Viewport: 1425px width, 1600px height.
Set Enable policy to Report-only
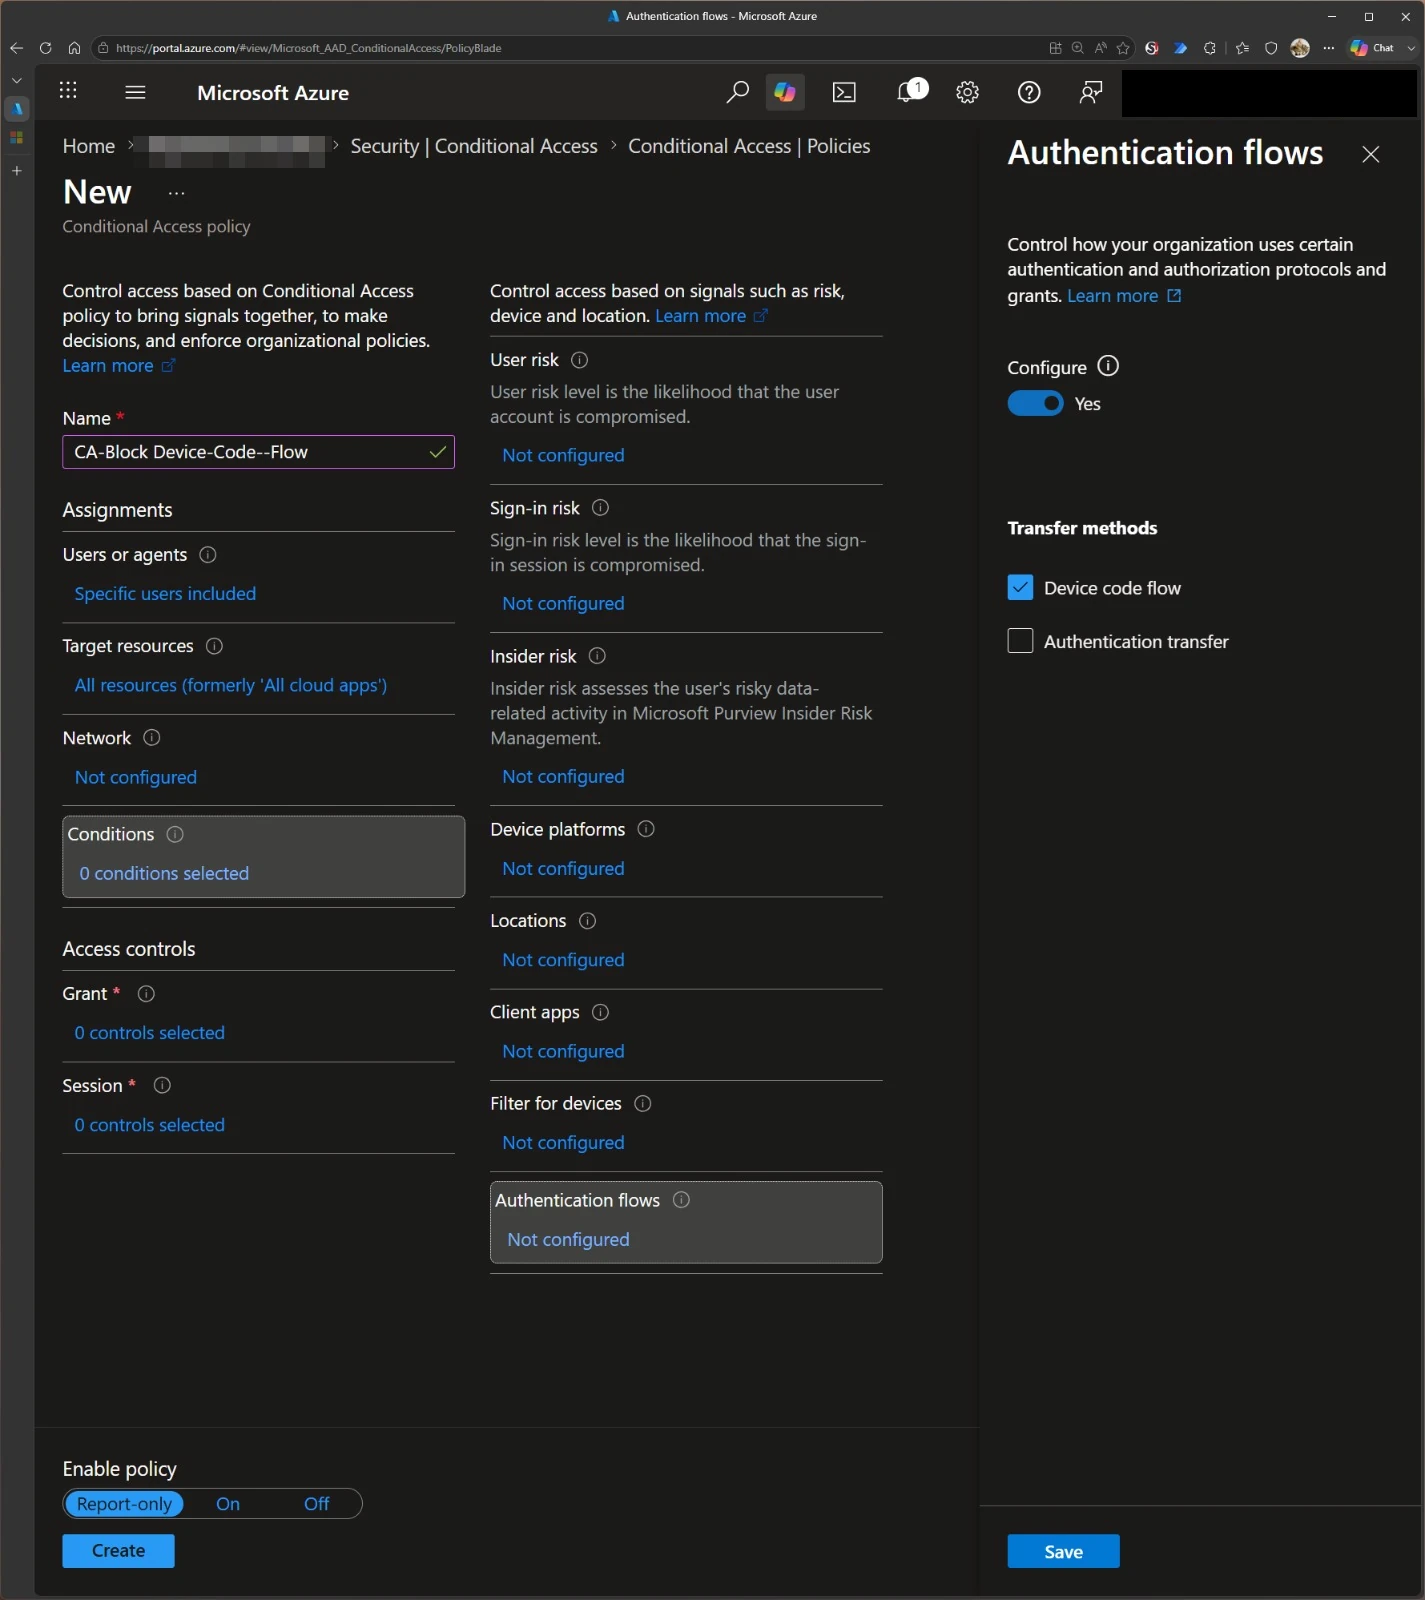coord(124,1504)
